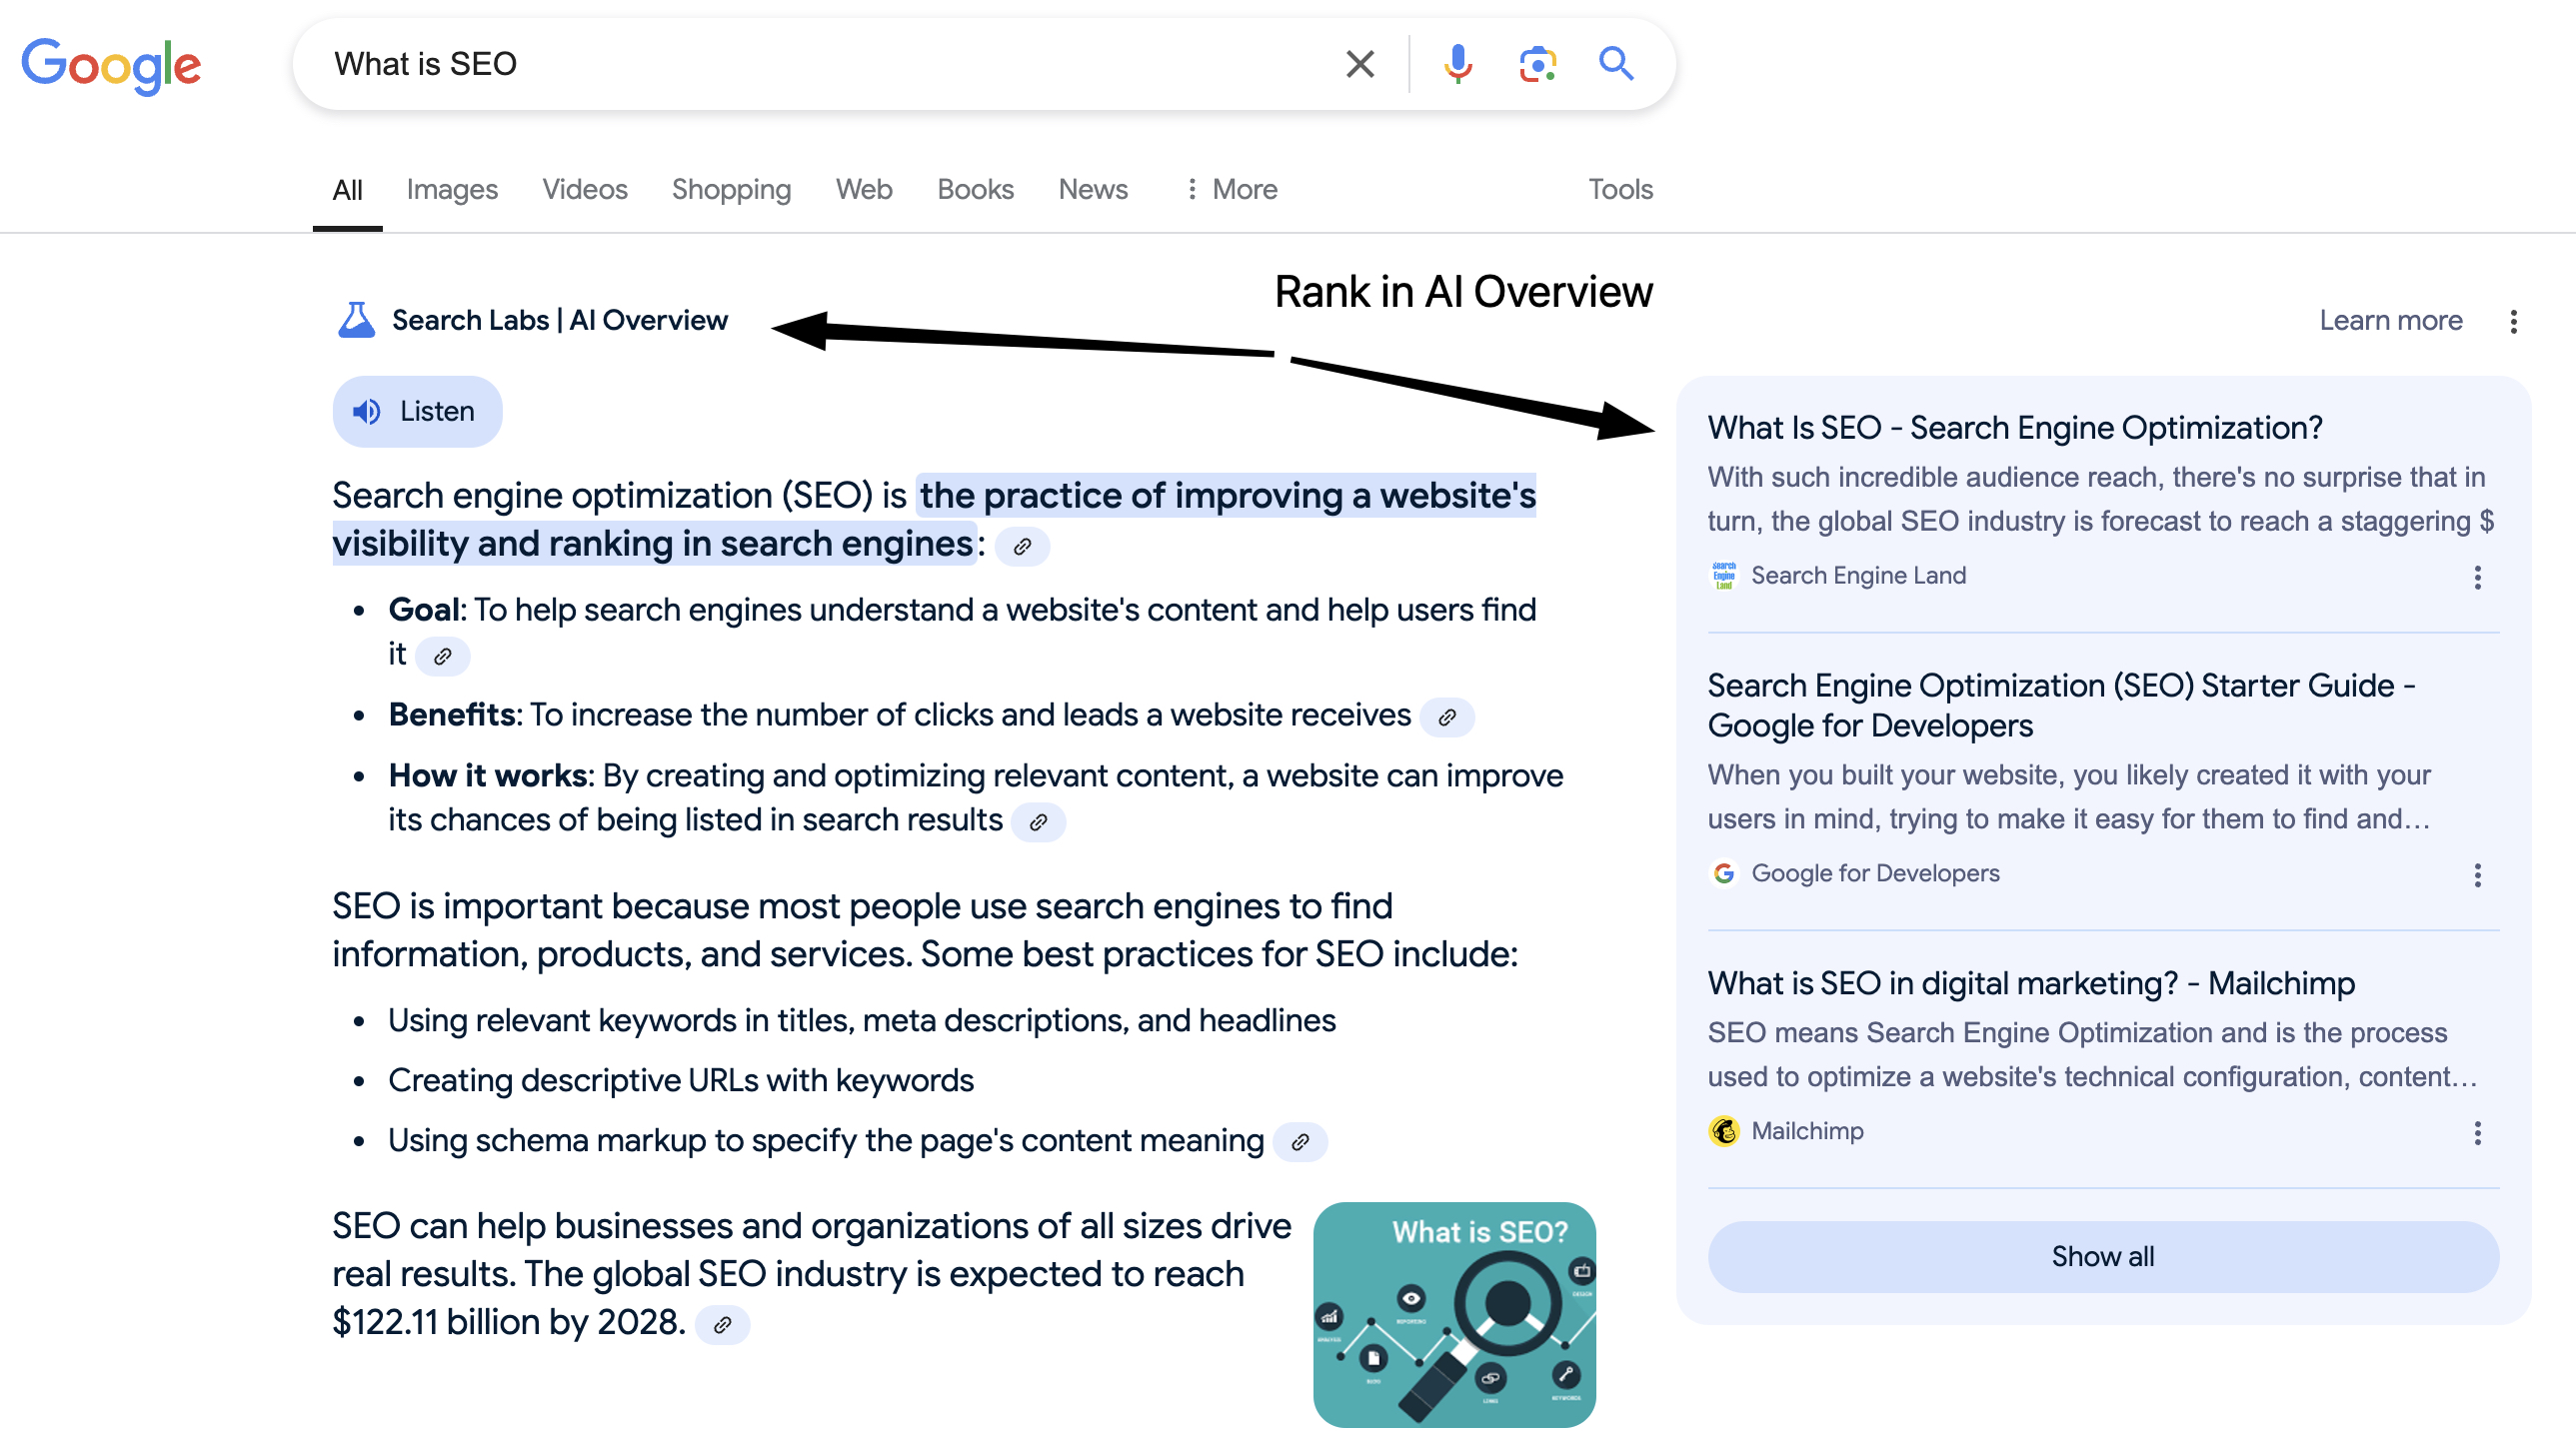Open AI Overview three-dot options menu
The width and height of the screenshot is (2576, 1441).
pos(2513,321)
